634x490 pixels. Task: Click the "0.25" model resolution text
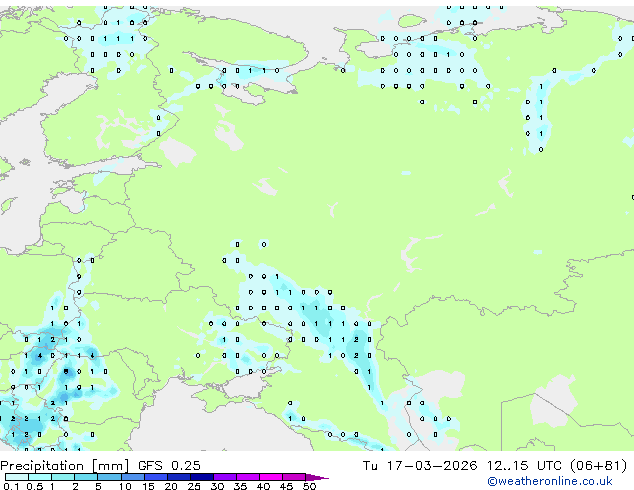186,466
